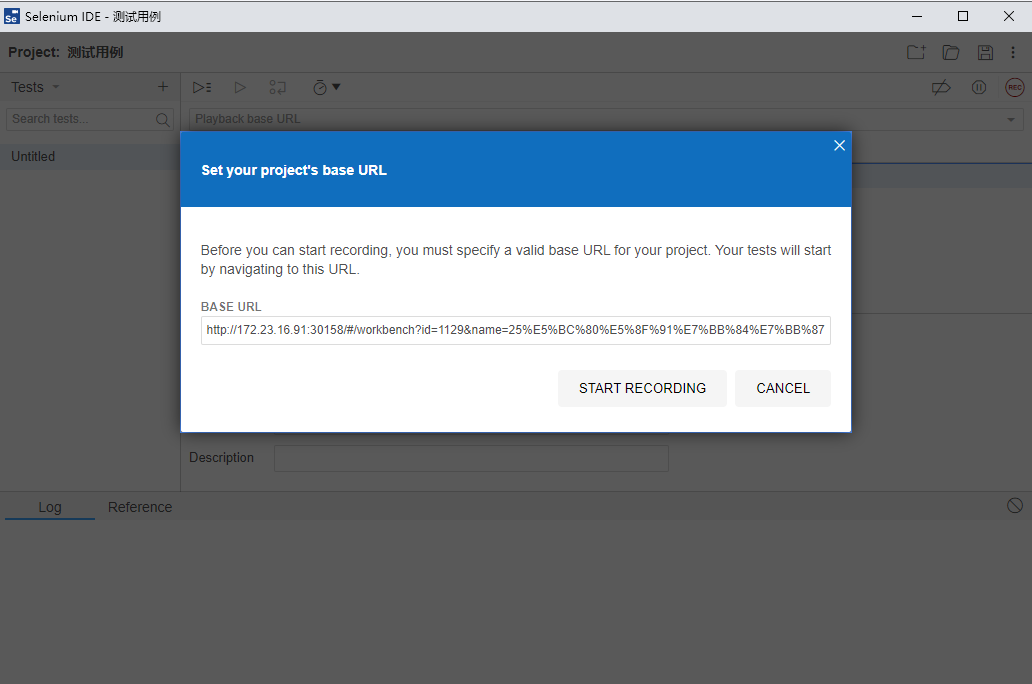
Task: Click the red REC record button
Action: pos(1015,87)
